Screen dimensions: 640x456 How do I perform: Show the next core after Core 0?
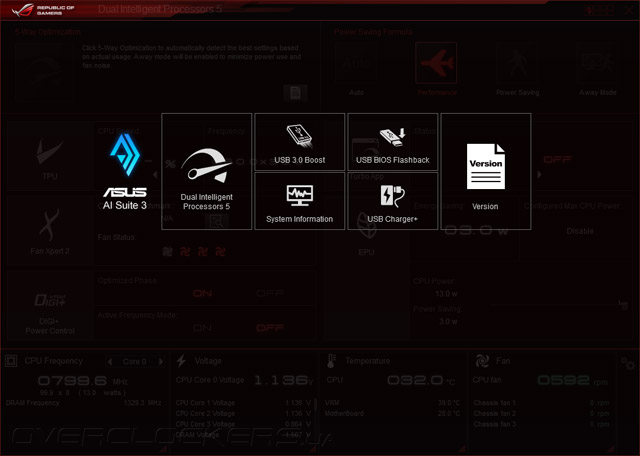click(x=161, y=362)
